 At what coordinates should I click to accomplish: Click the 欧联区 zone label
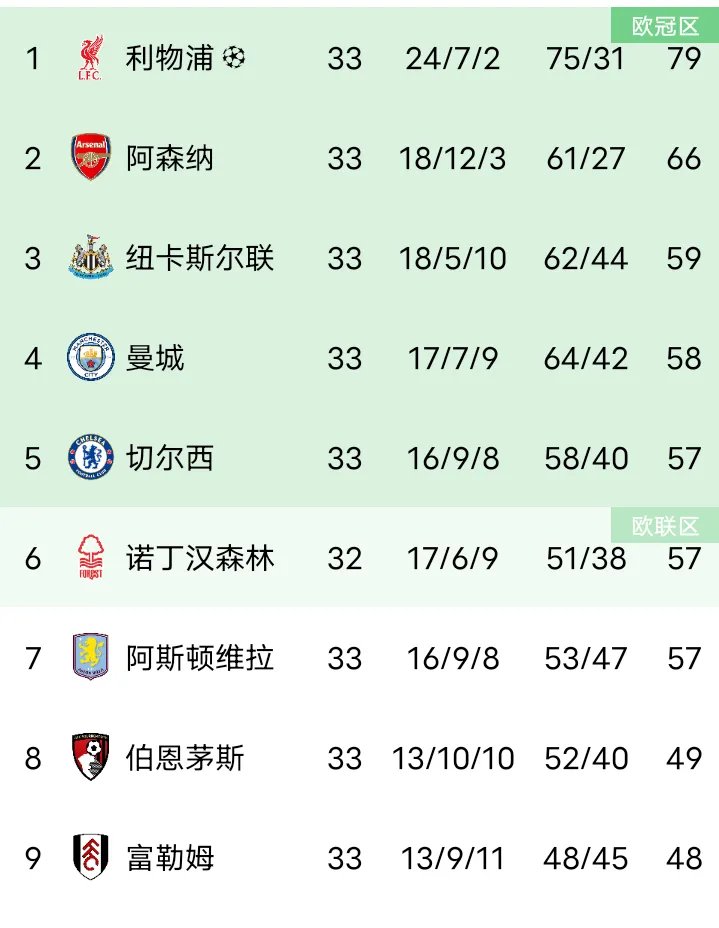[x=665, y=525]
